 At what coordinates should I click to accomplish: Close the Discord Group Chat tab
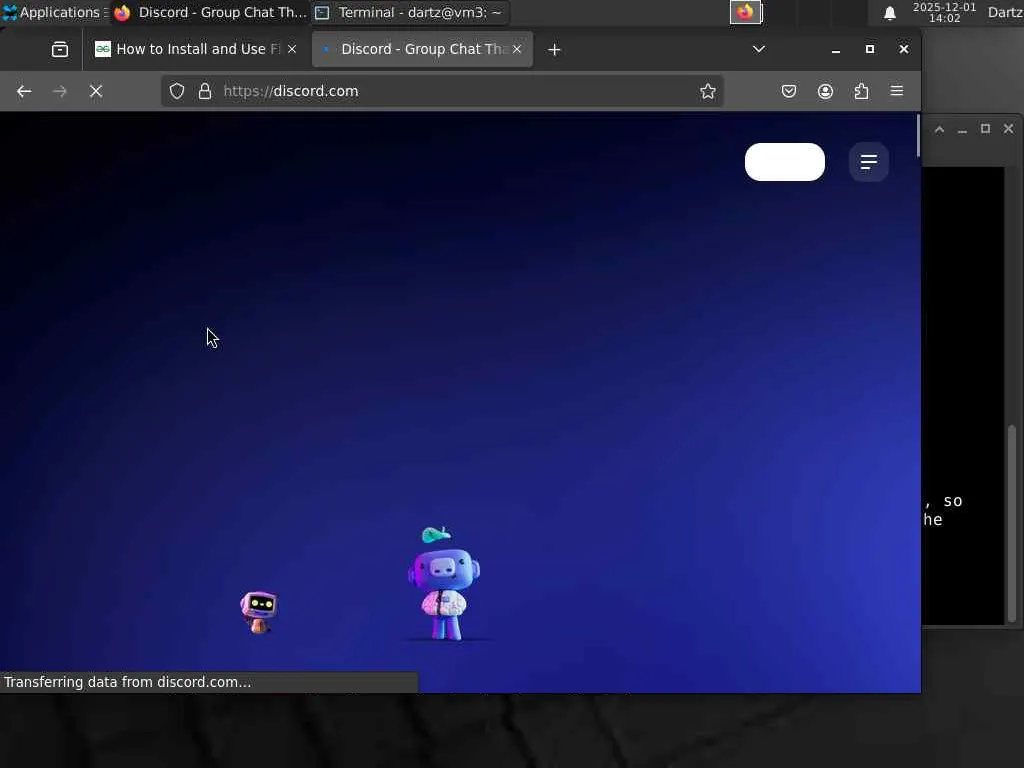pyautogui.click(x=517, y=49)
